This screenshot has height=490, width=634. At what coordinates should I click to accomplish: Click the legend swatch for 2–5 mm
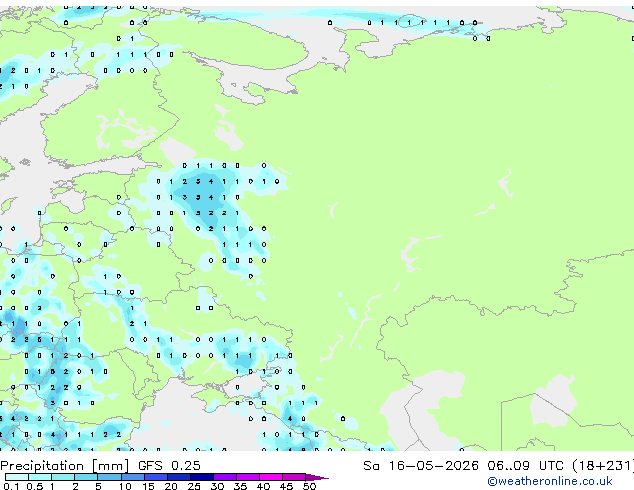point(86,477)
